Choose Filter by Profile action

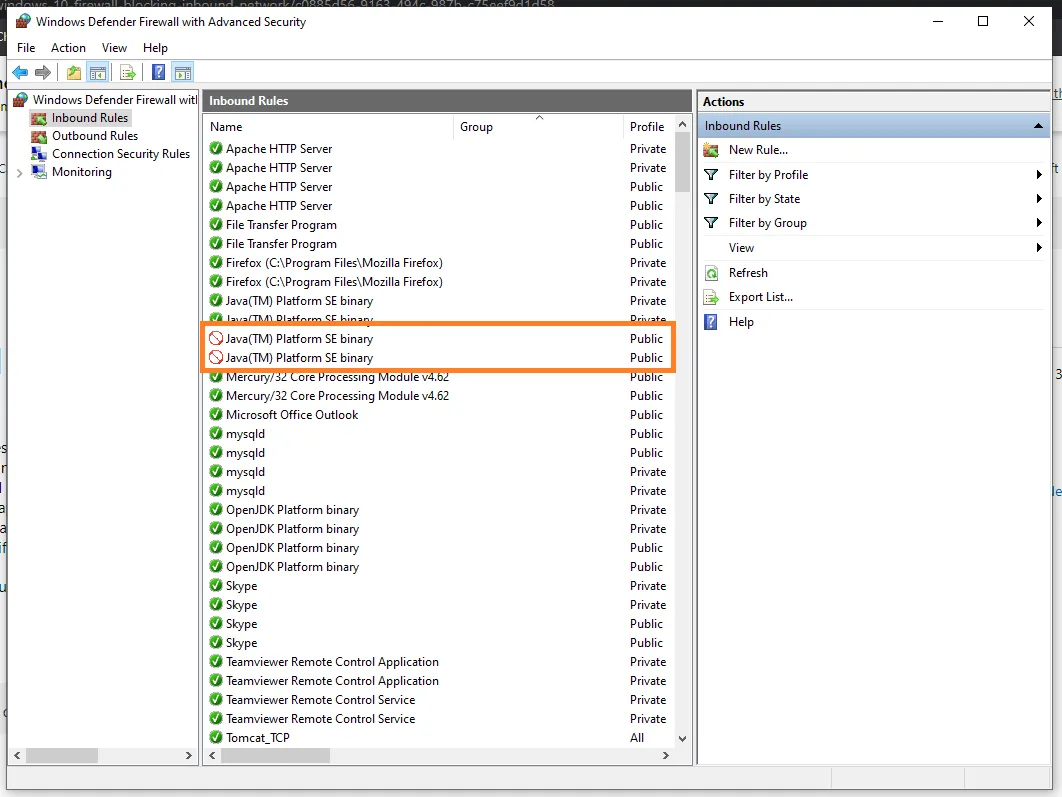click(x=768, y=175)
